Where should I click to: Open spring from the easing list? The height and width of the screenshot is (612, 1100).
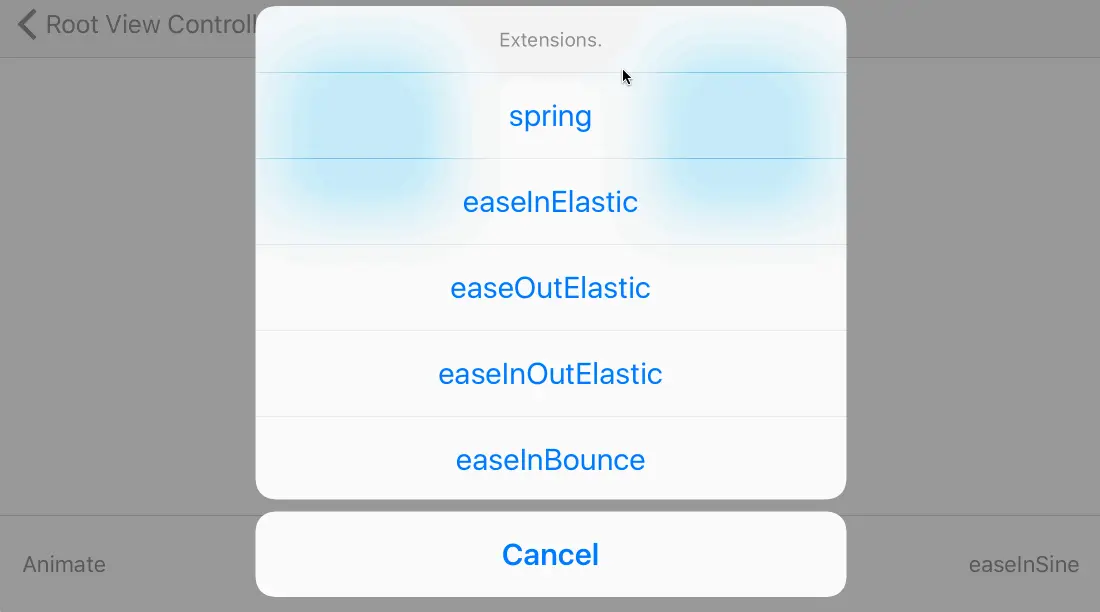(x=550, y=116)
